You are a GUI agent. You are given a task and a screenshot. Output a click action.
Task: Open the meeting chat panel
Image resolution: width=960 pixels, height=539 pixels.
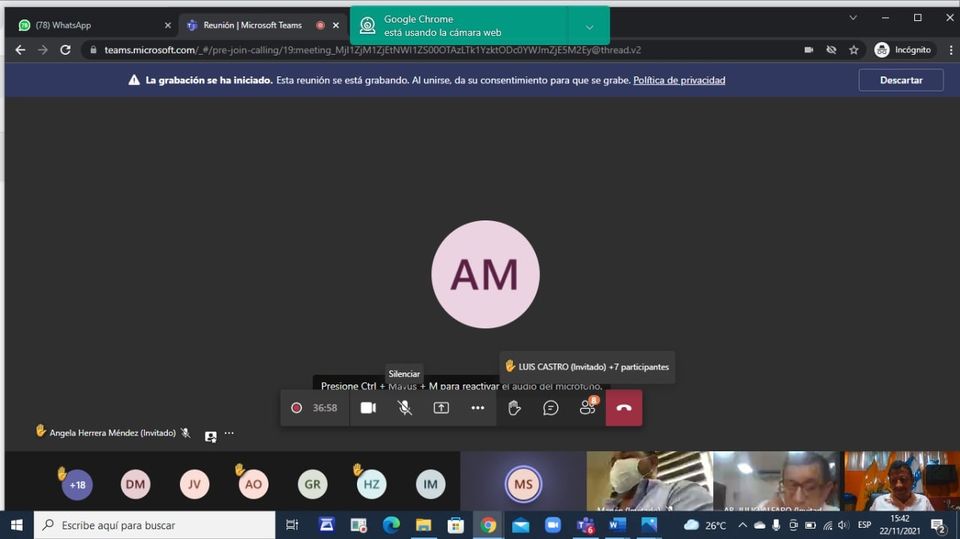[551, 408]
